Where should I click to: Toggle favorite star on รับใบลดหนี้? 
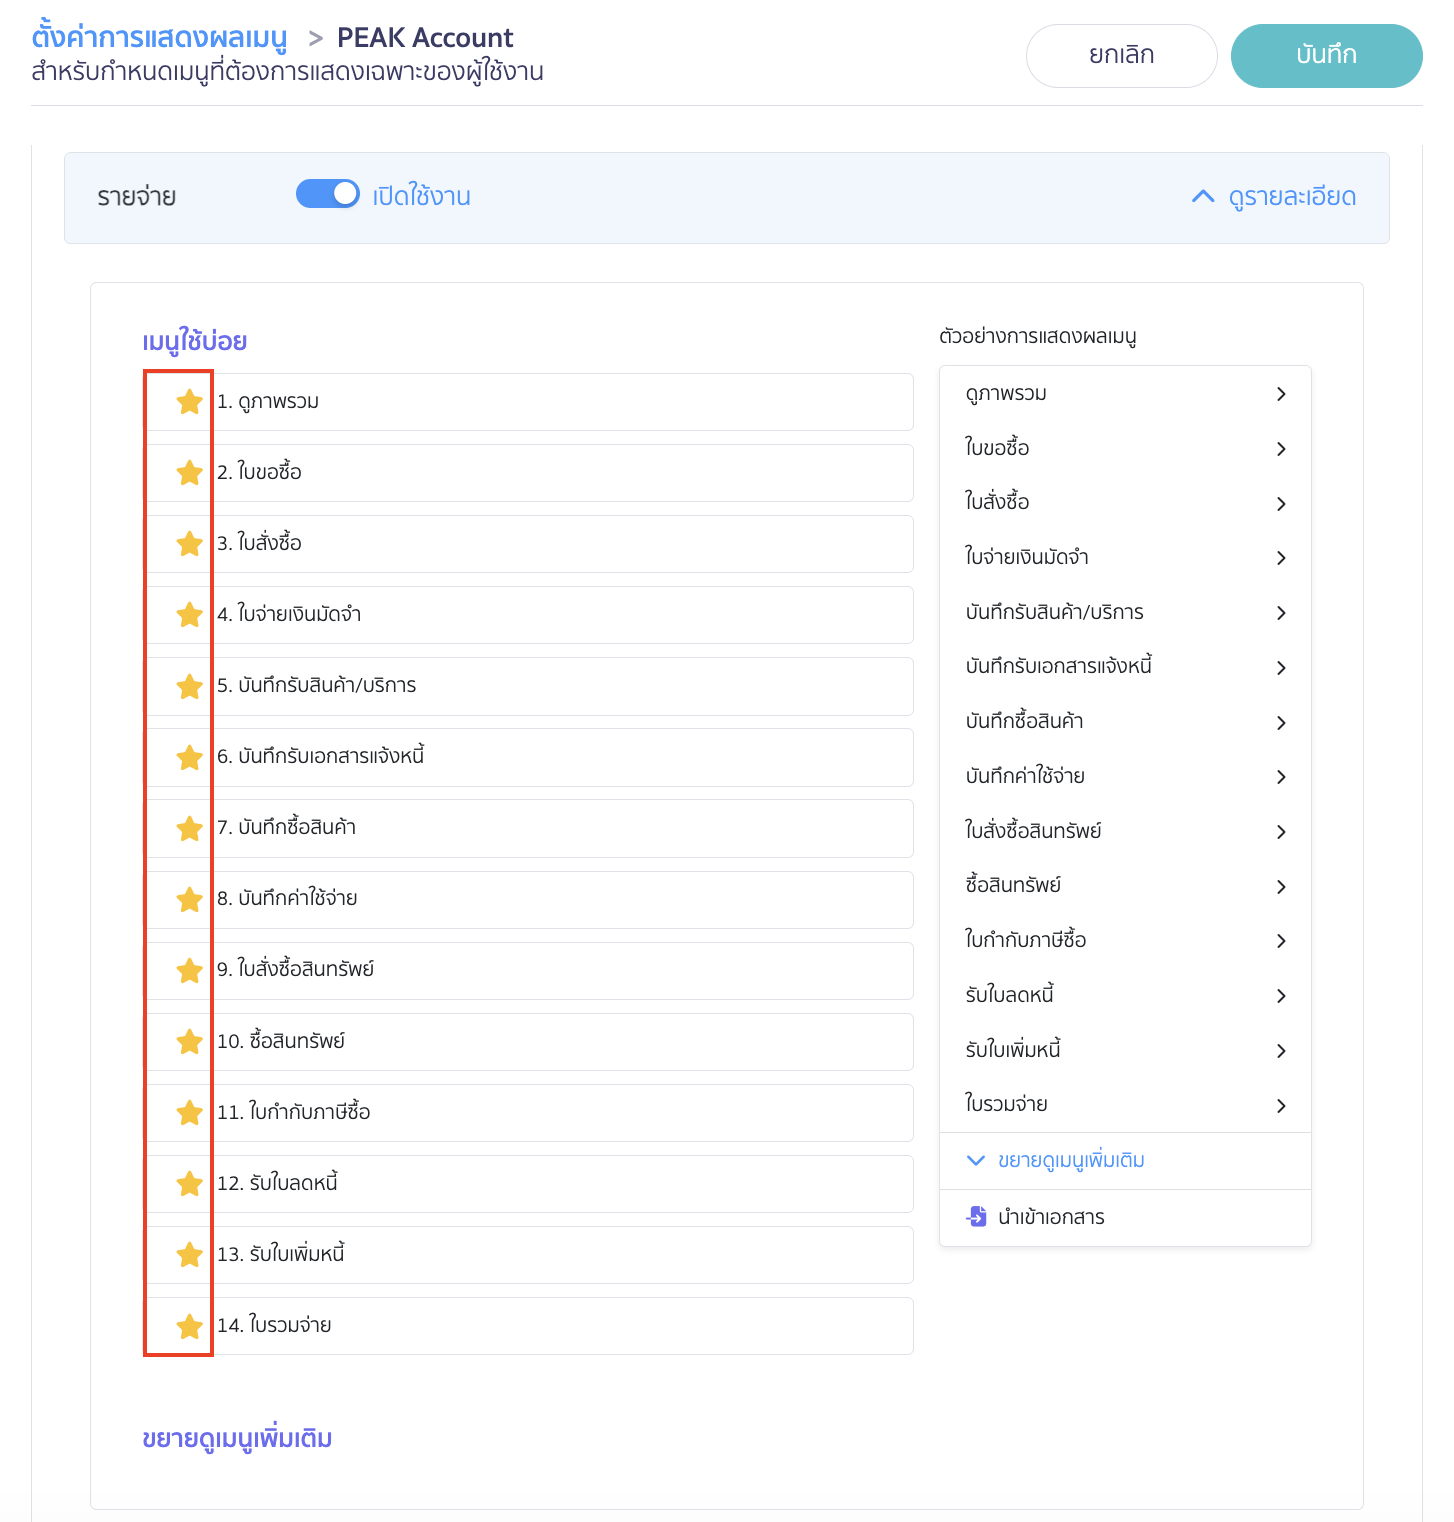coord(189,1184)
